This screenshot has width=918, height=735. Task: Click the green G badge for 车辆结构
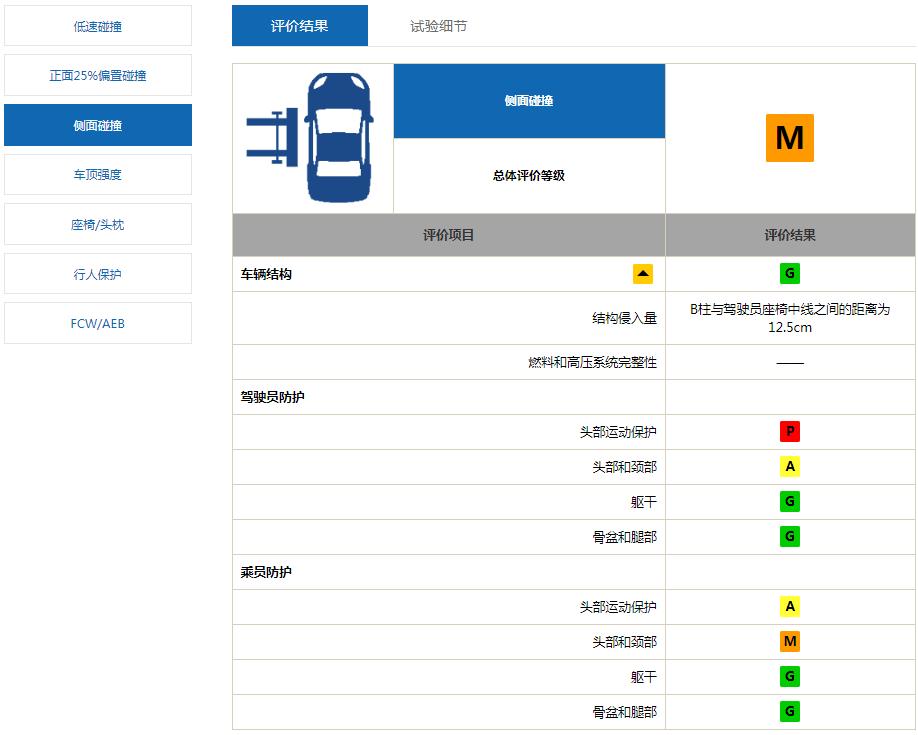(x=790, y=272)
